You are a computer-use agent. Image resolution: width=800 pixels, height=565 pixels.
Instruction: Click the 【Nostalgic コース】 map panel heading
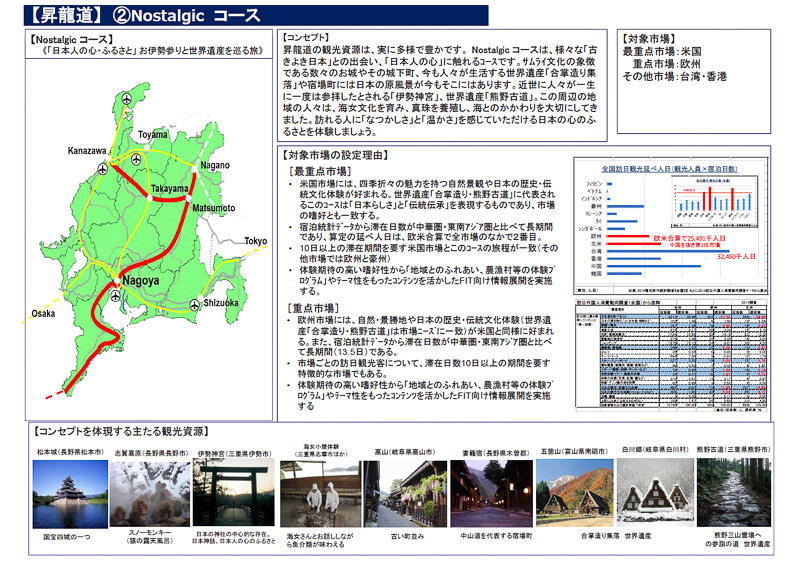[x=71, y=39]
